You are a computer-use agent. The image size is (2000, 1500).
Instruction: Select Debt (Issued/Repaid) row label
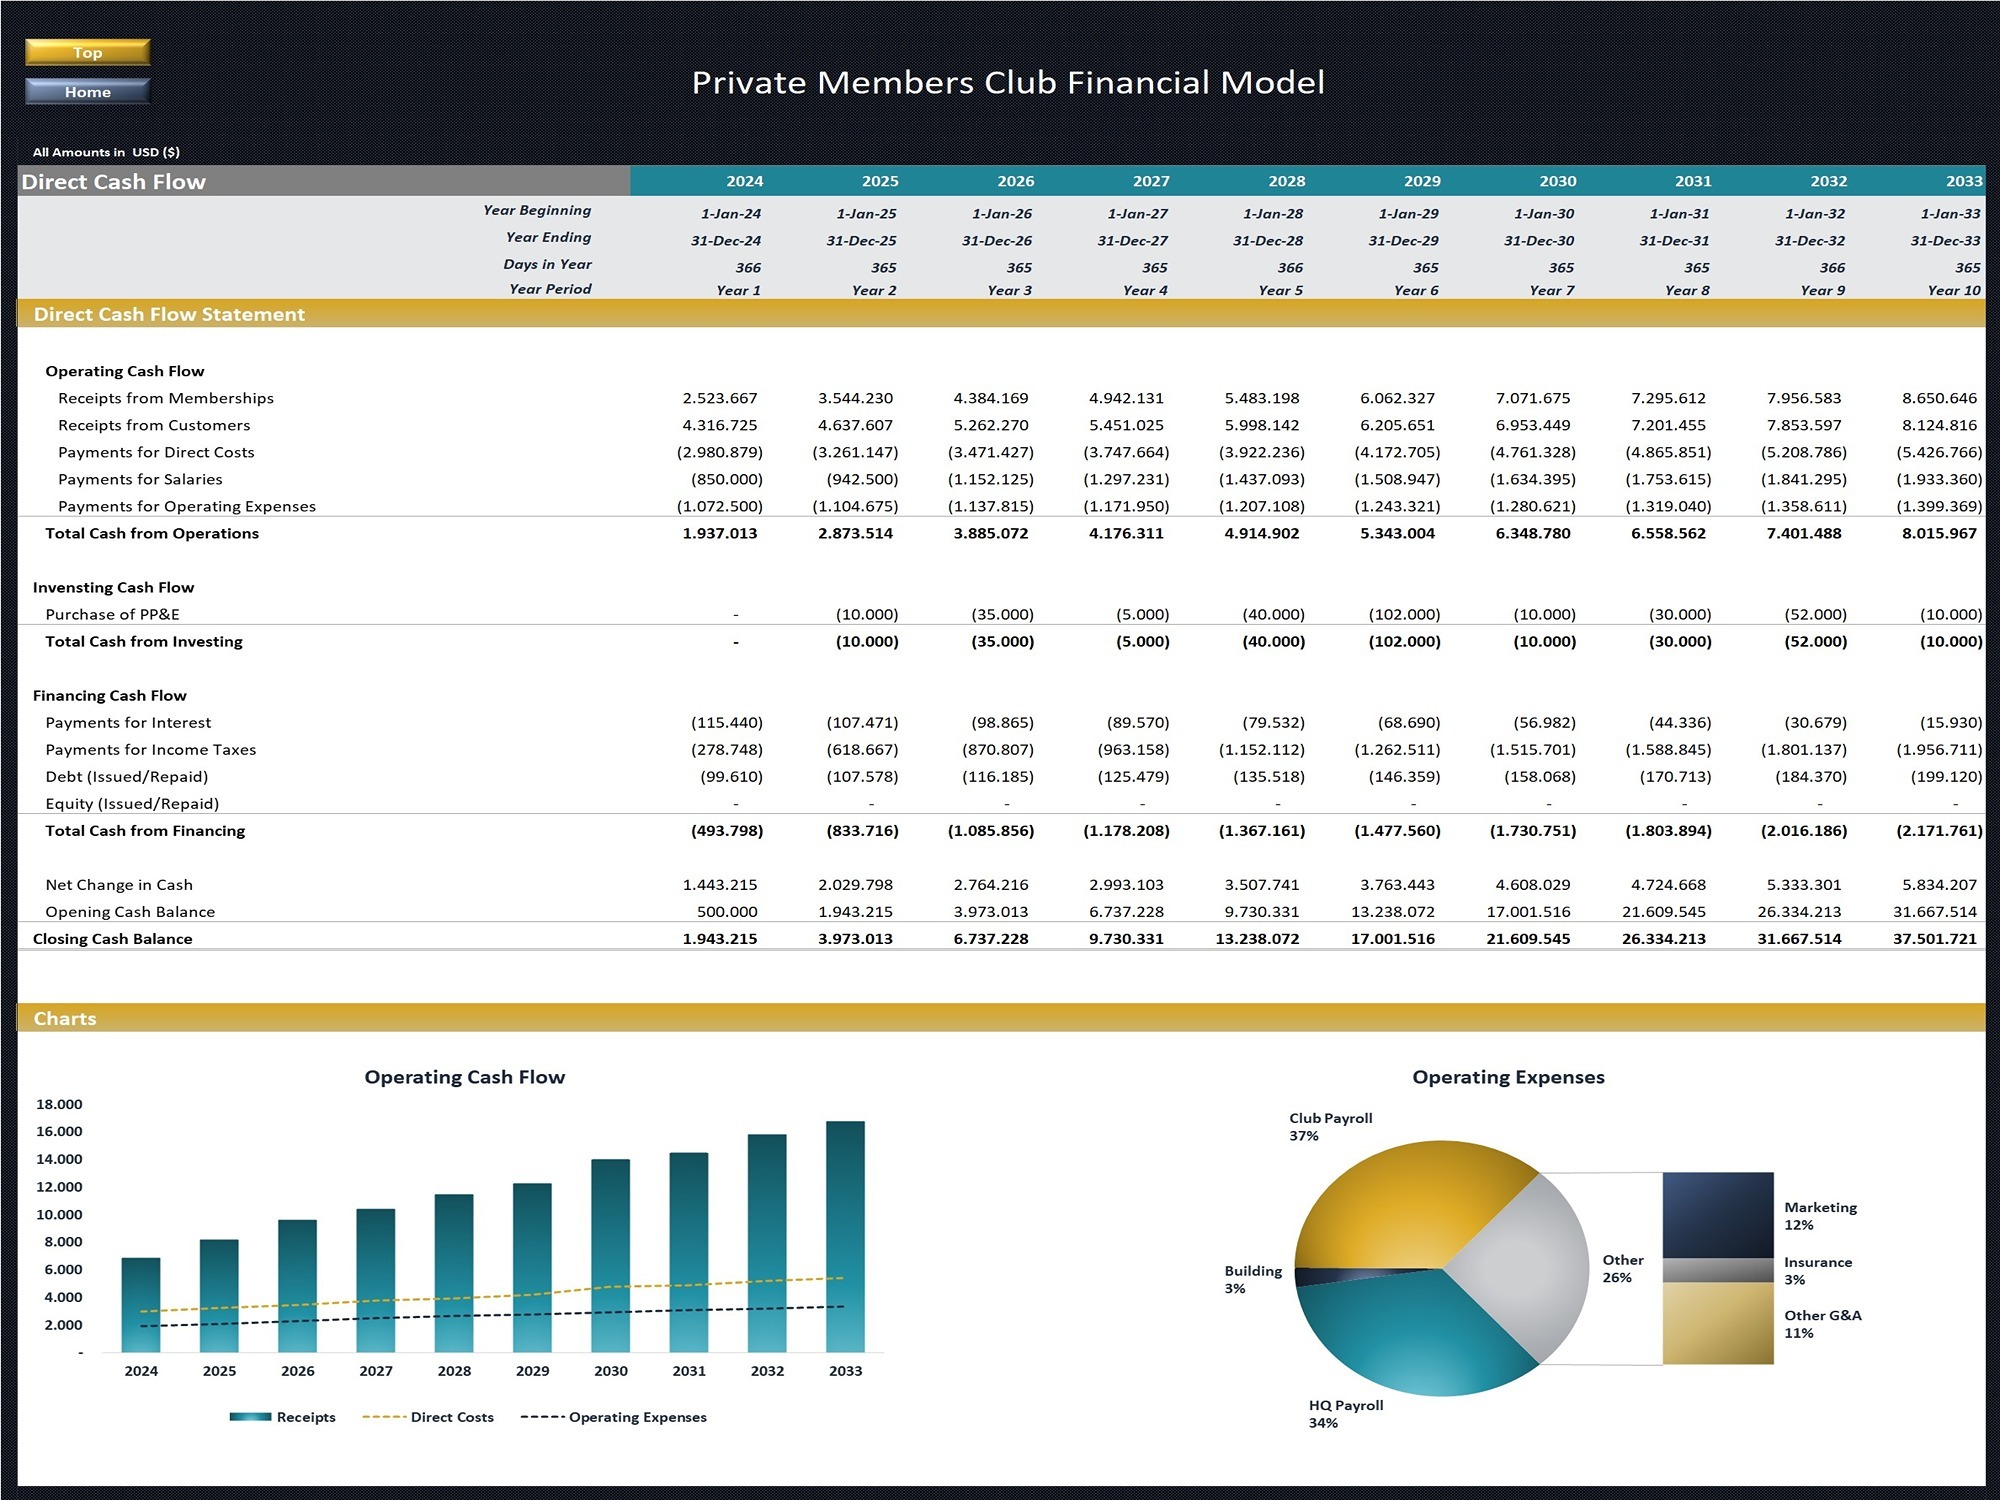(x=127, y=776)
